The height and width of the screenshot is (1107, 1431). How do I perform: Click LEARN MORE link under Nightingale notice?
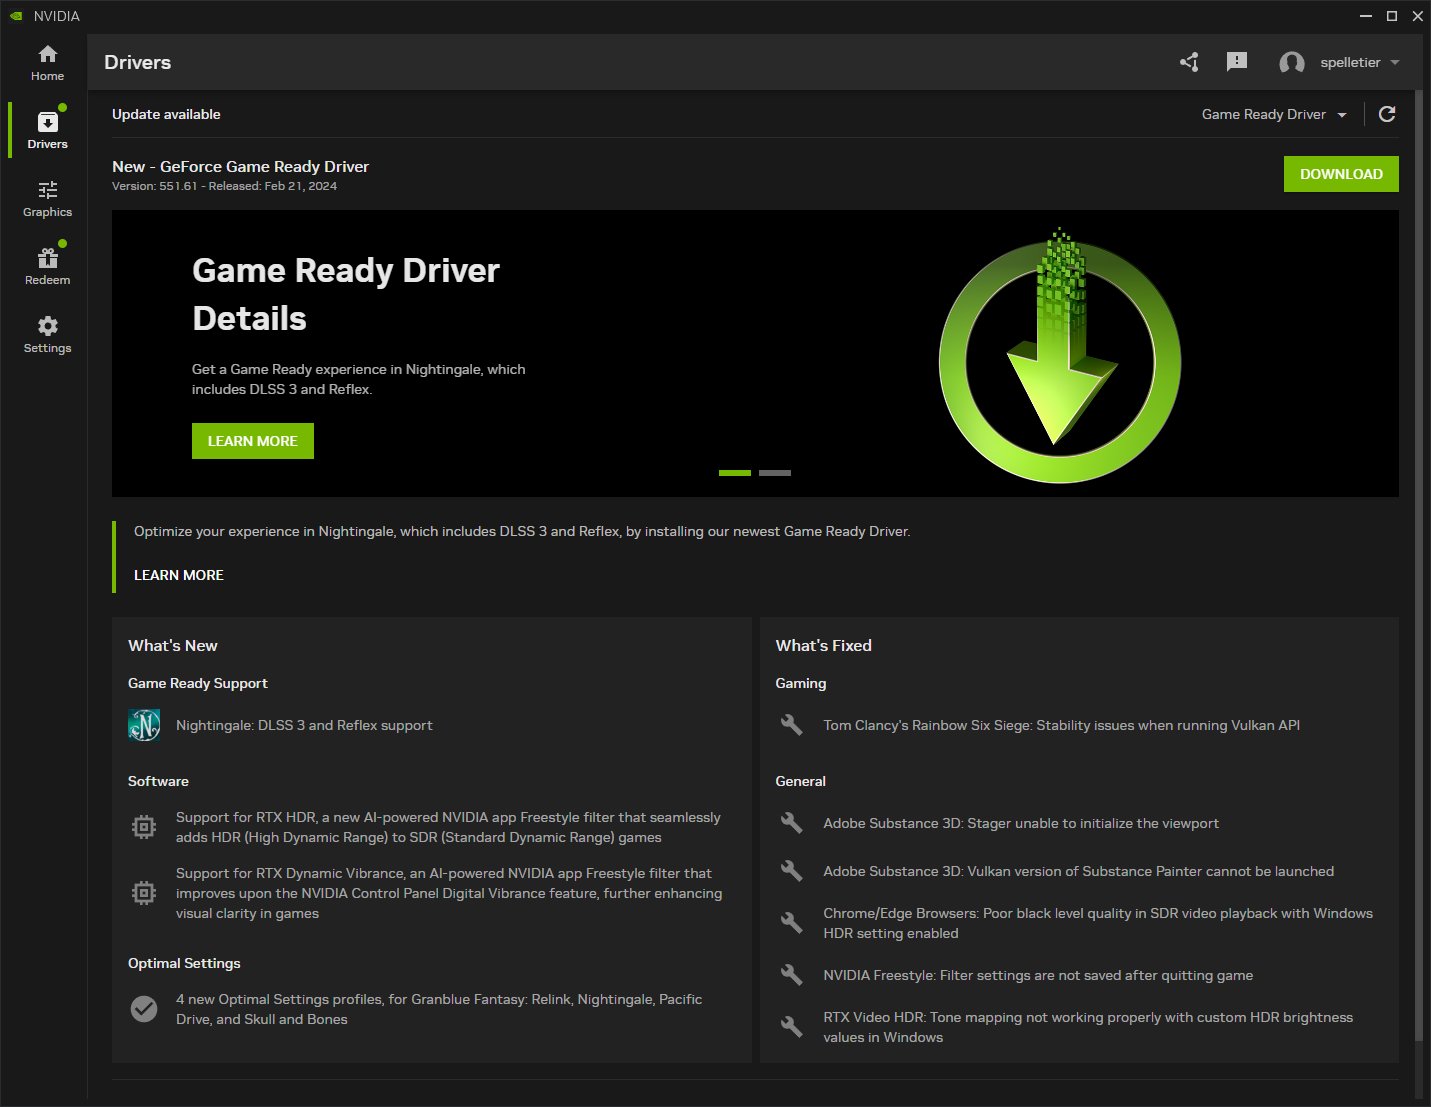click(x=179, y=575)
